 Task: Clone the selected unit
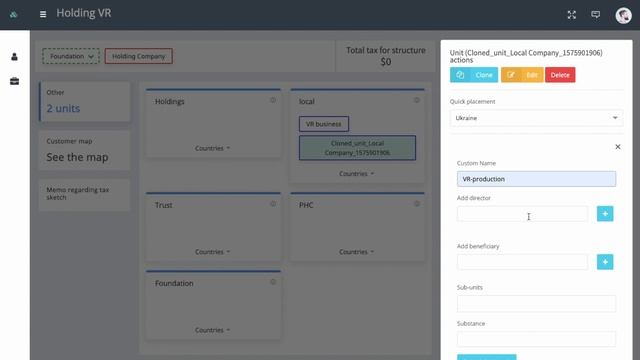tap(474, 75)
